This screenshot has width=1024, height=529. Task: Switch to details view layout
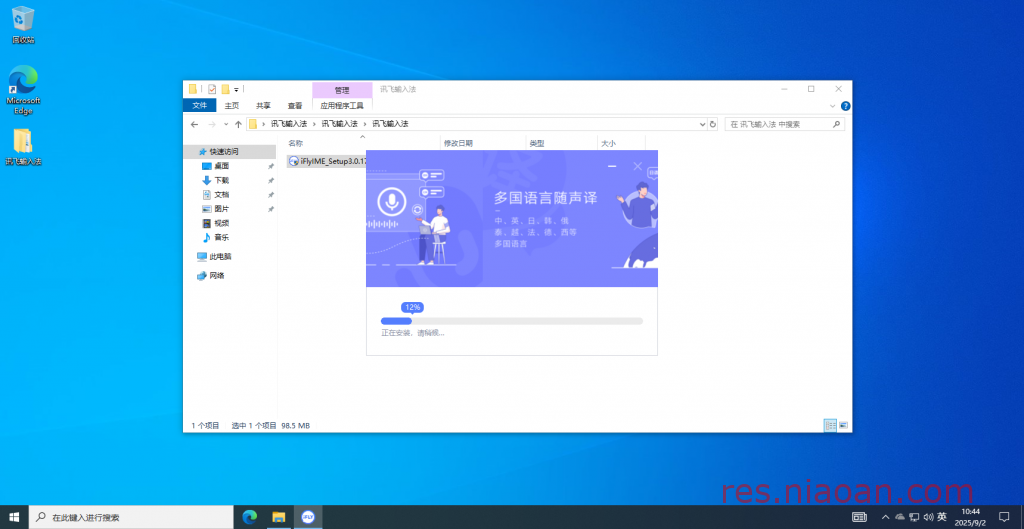click(830, 425)
